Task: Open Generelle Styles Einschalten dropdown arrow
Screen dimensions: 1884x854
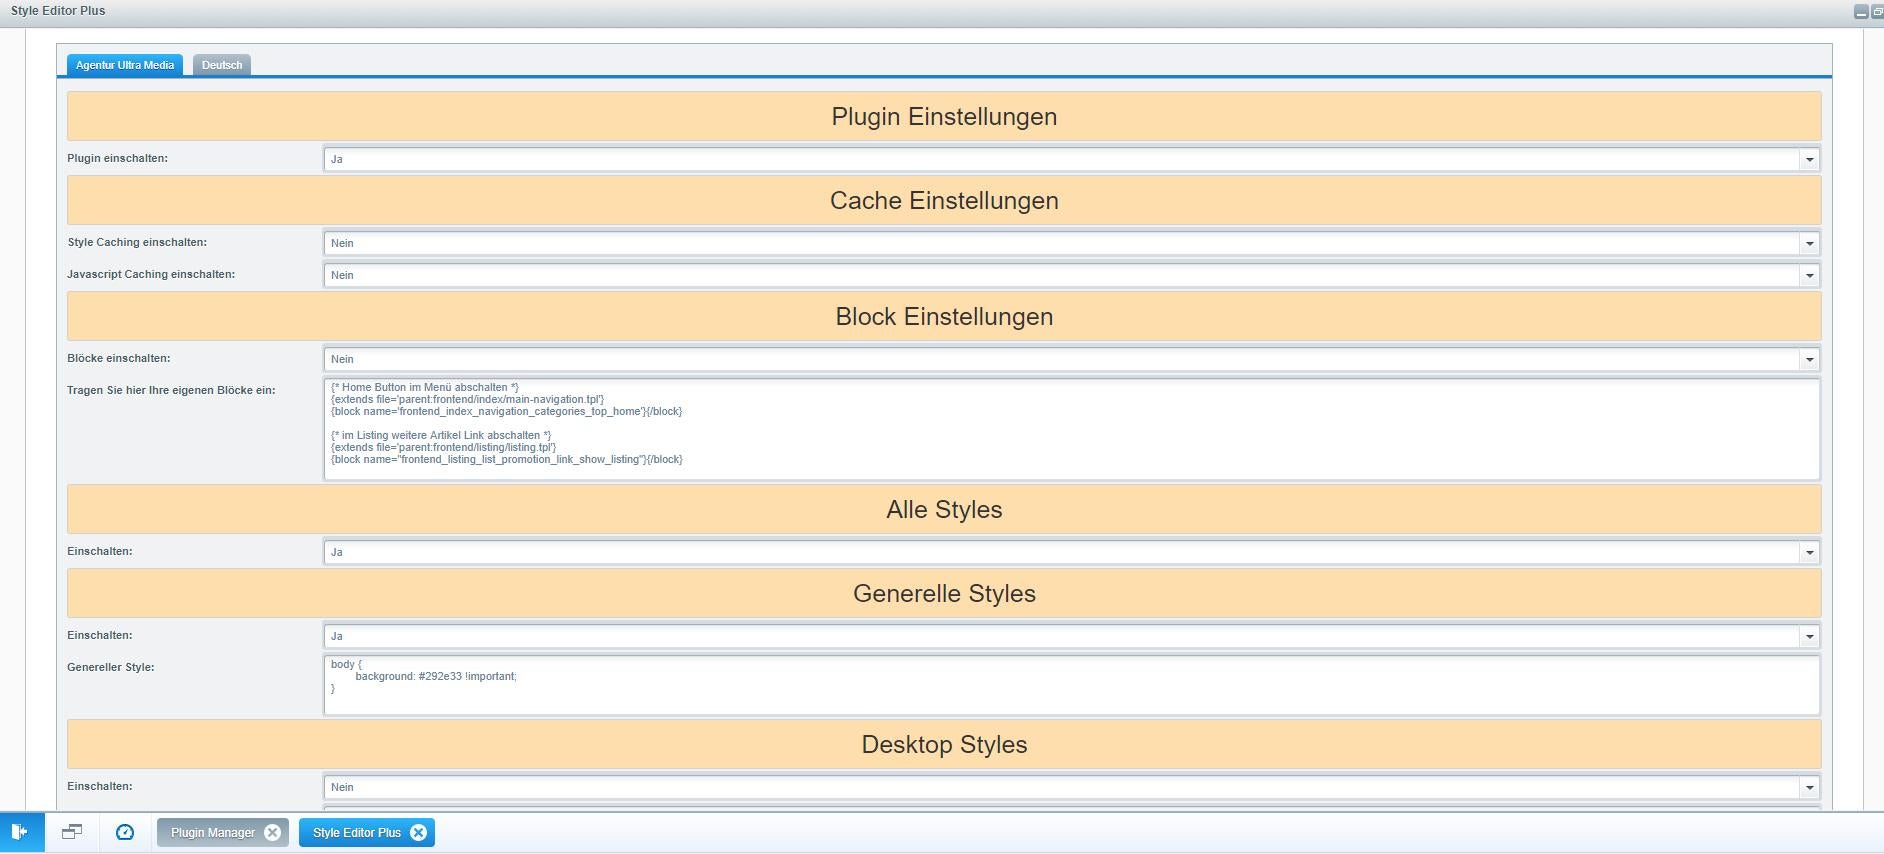Action: [x=1809, y=636]
